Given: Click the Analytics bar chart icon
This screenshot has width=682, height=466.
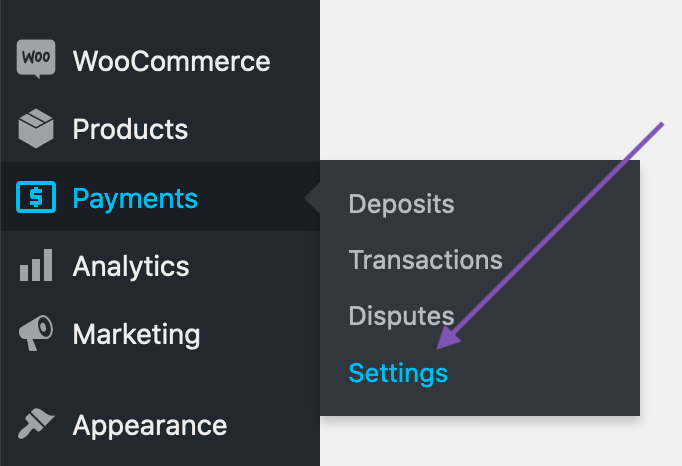Looking at the screenshot, I should click(35, 266).
